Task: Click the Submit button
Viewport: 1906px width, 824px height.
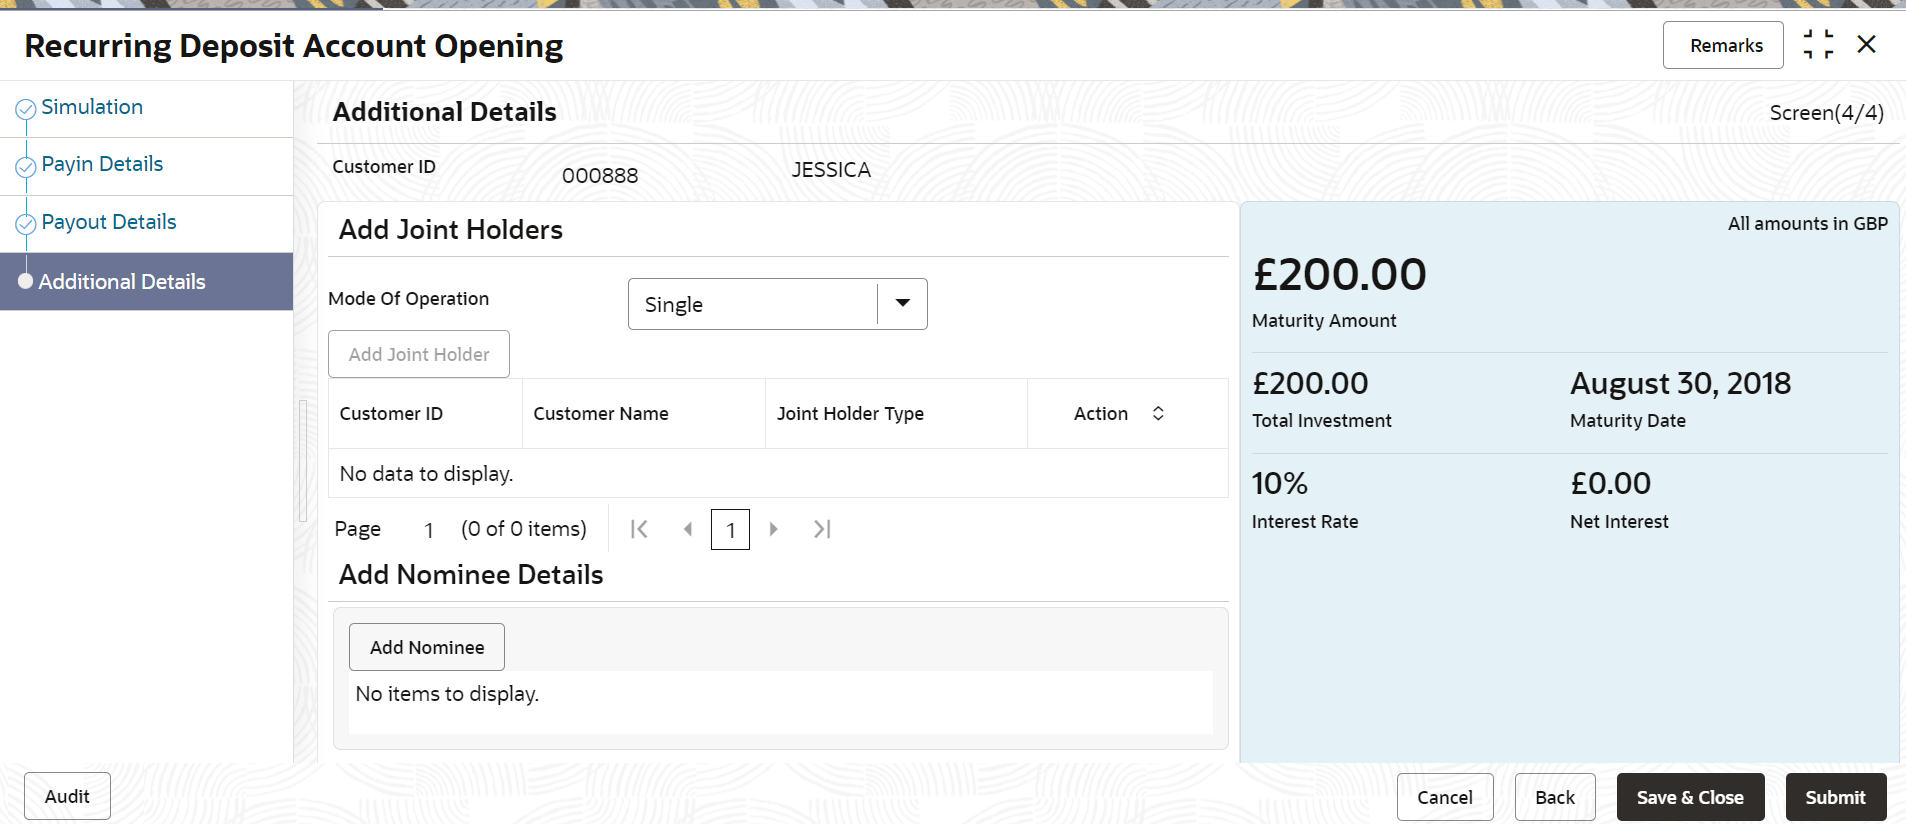Action: [x=1835, y=797]
